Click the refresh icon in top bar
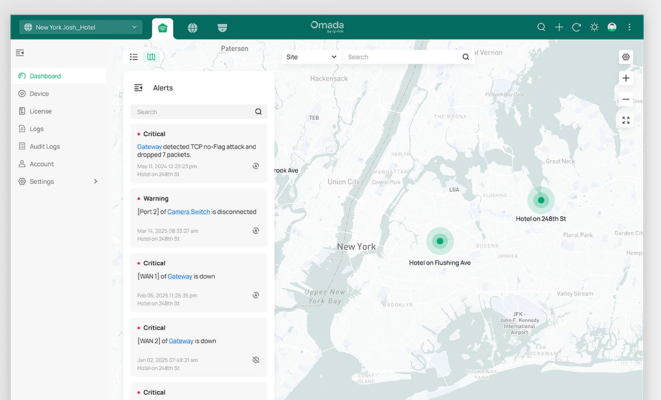The image size is (661, 400). [576, 28]
